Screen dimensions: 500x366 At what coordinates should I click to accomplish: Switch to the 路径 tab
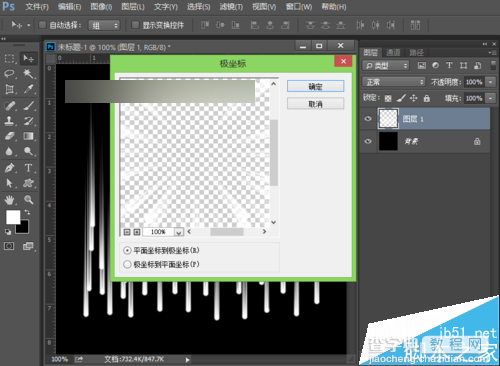tap(416, 52)
